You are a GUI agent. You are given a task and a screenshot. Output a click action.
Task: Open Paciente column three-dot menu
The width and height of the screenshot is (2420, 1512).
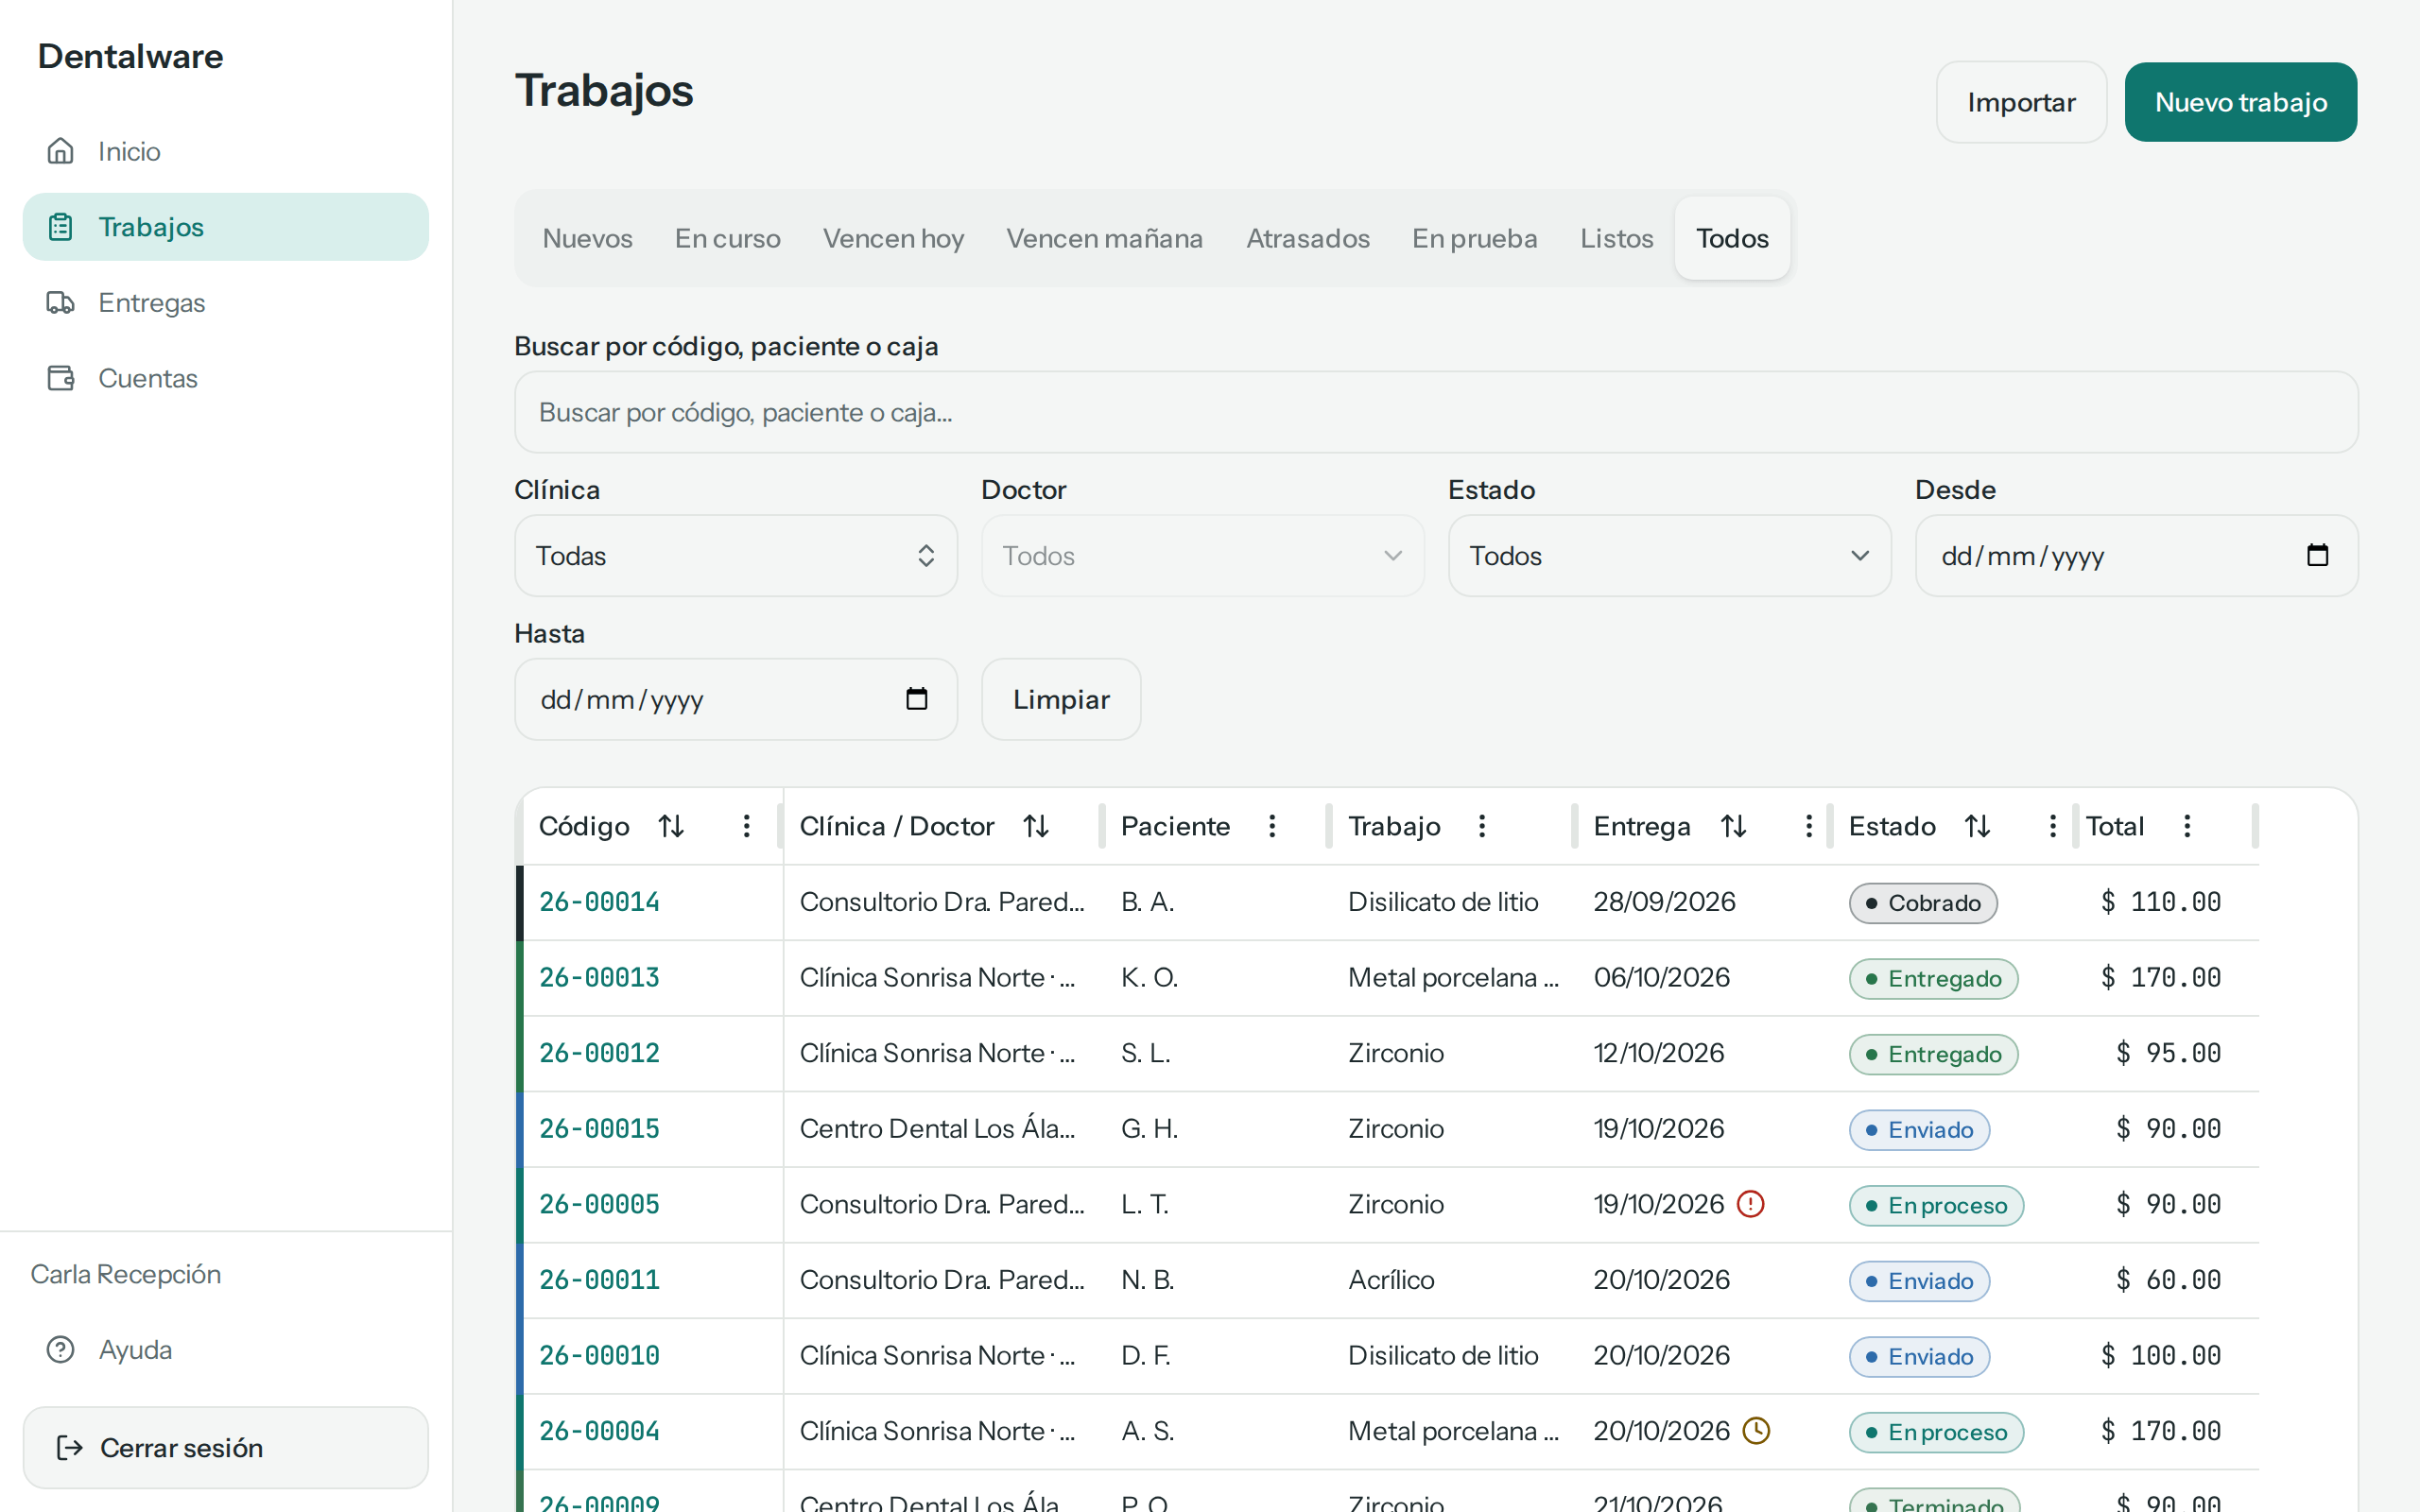click(1272, 826)
